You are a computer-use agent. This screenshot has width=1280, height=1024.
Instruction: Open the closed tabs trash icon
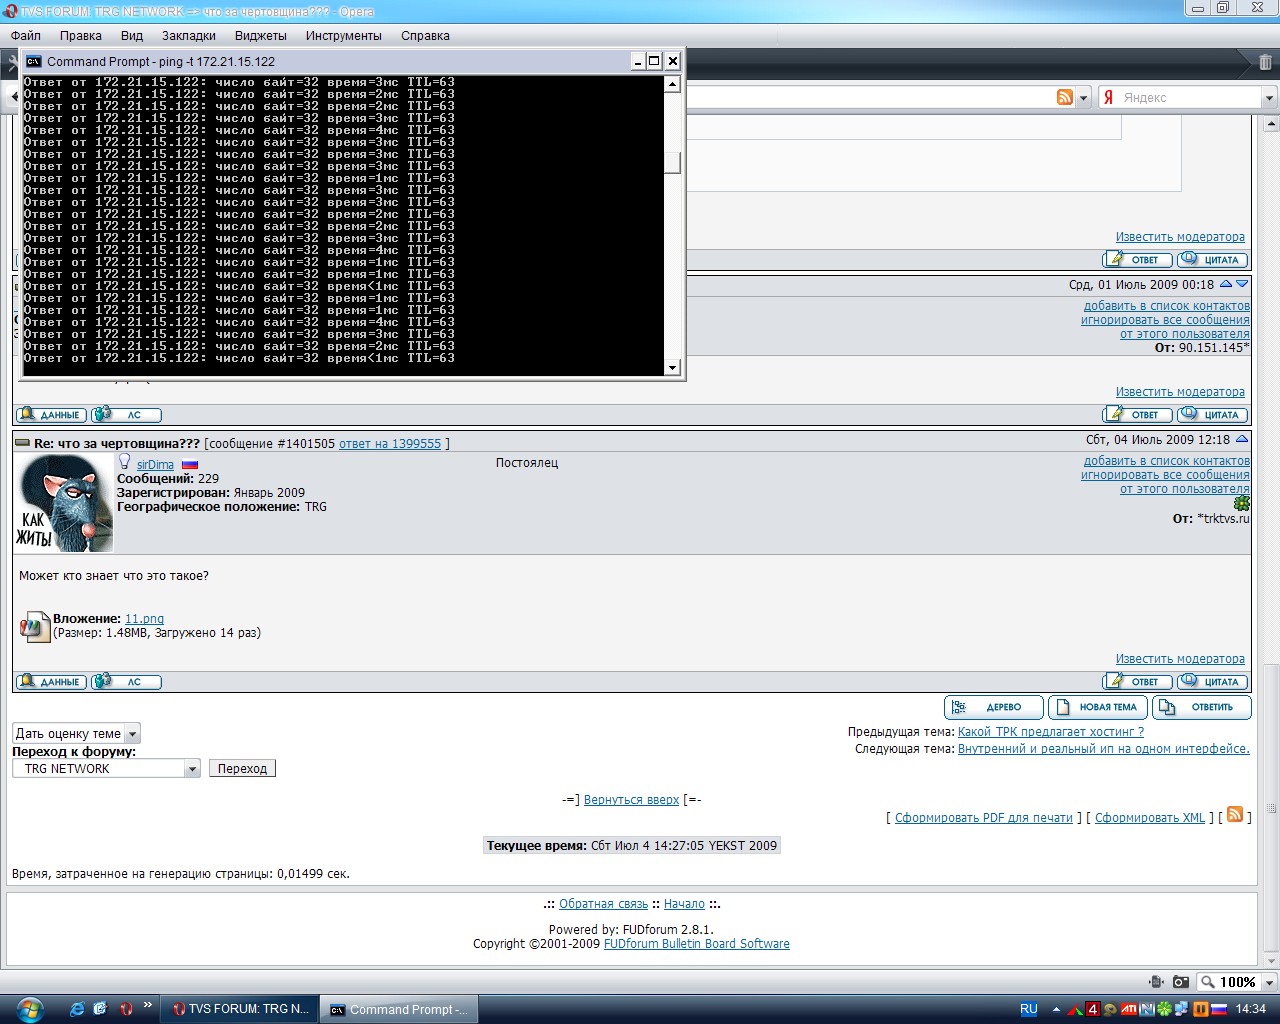[x=1265, y=62]
